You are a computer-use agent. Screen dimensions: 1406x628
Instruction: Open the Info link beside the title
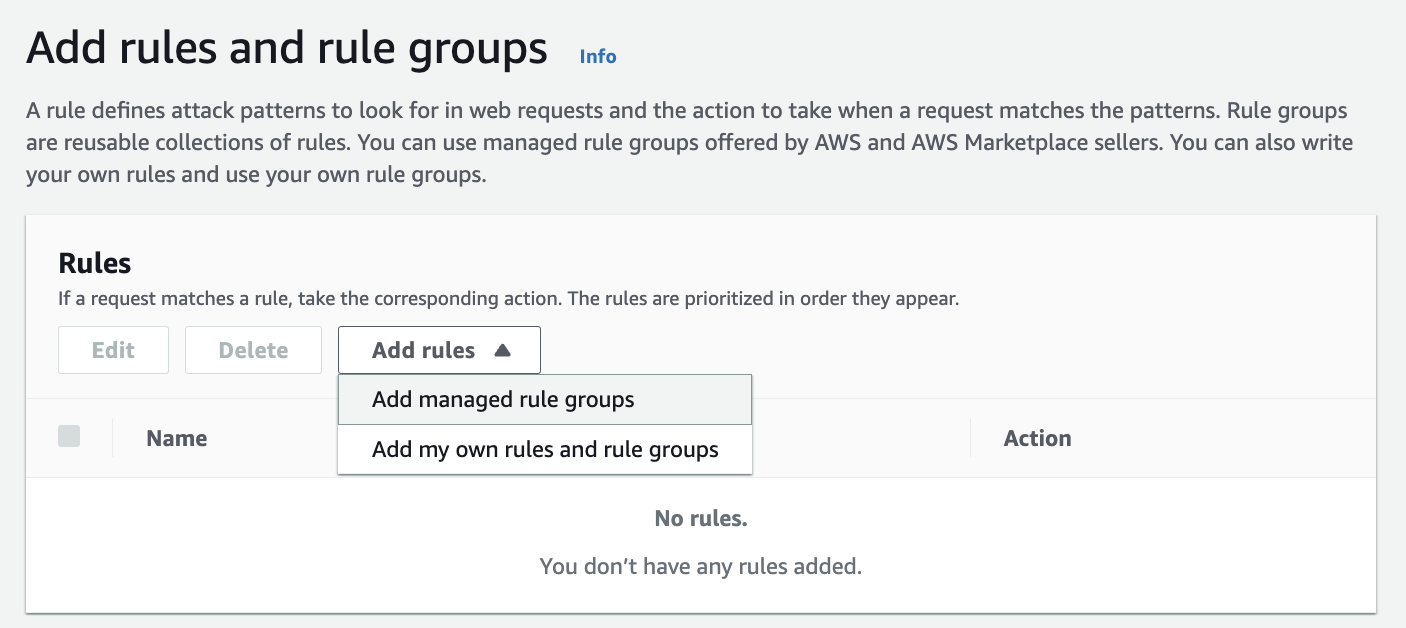(598, 57)
